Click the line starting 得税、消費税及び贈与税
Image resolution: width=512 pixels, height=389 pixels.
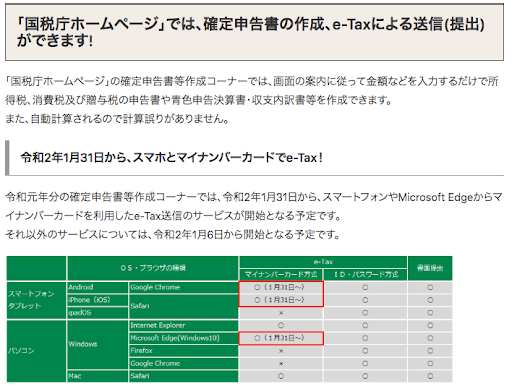click(199, 100)
